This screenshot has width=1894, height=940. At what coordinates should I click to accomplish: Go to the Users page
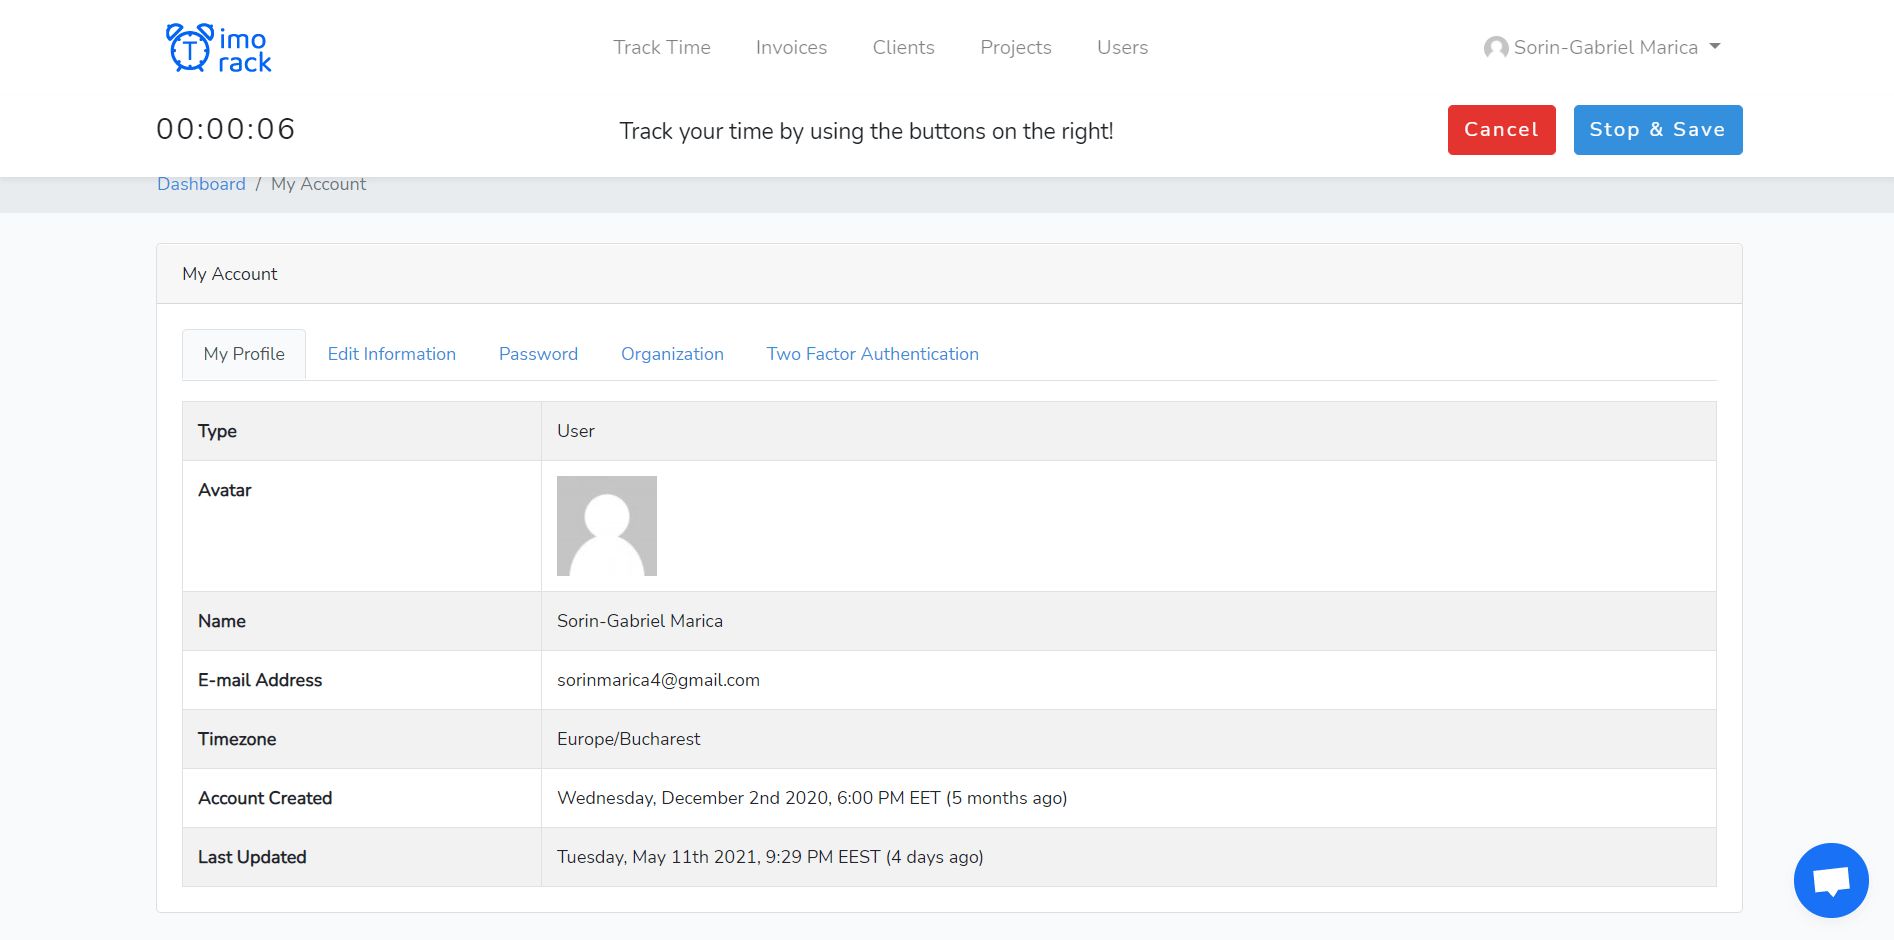[x=1122, y=47]
